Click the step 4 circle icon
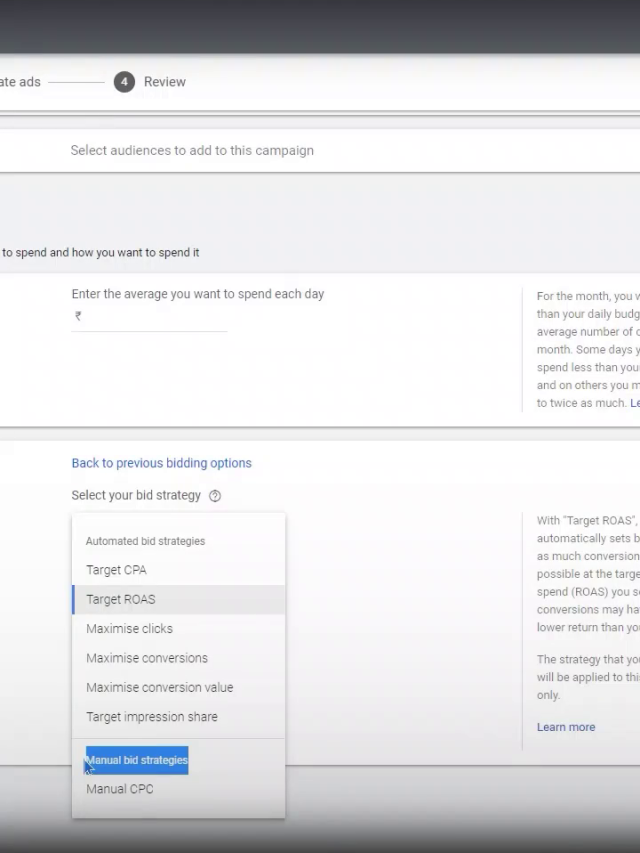 124,82
